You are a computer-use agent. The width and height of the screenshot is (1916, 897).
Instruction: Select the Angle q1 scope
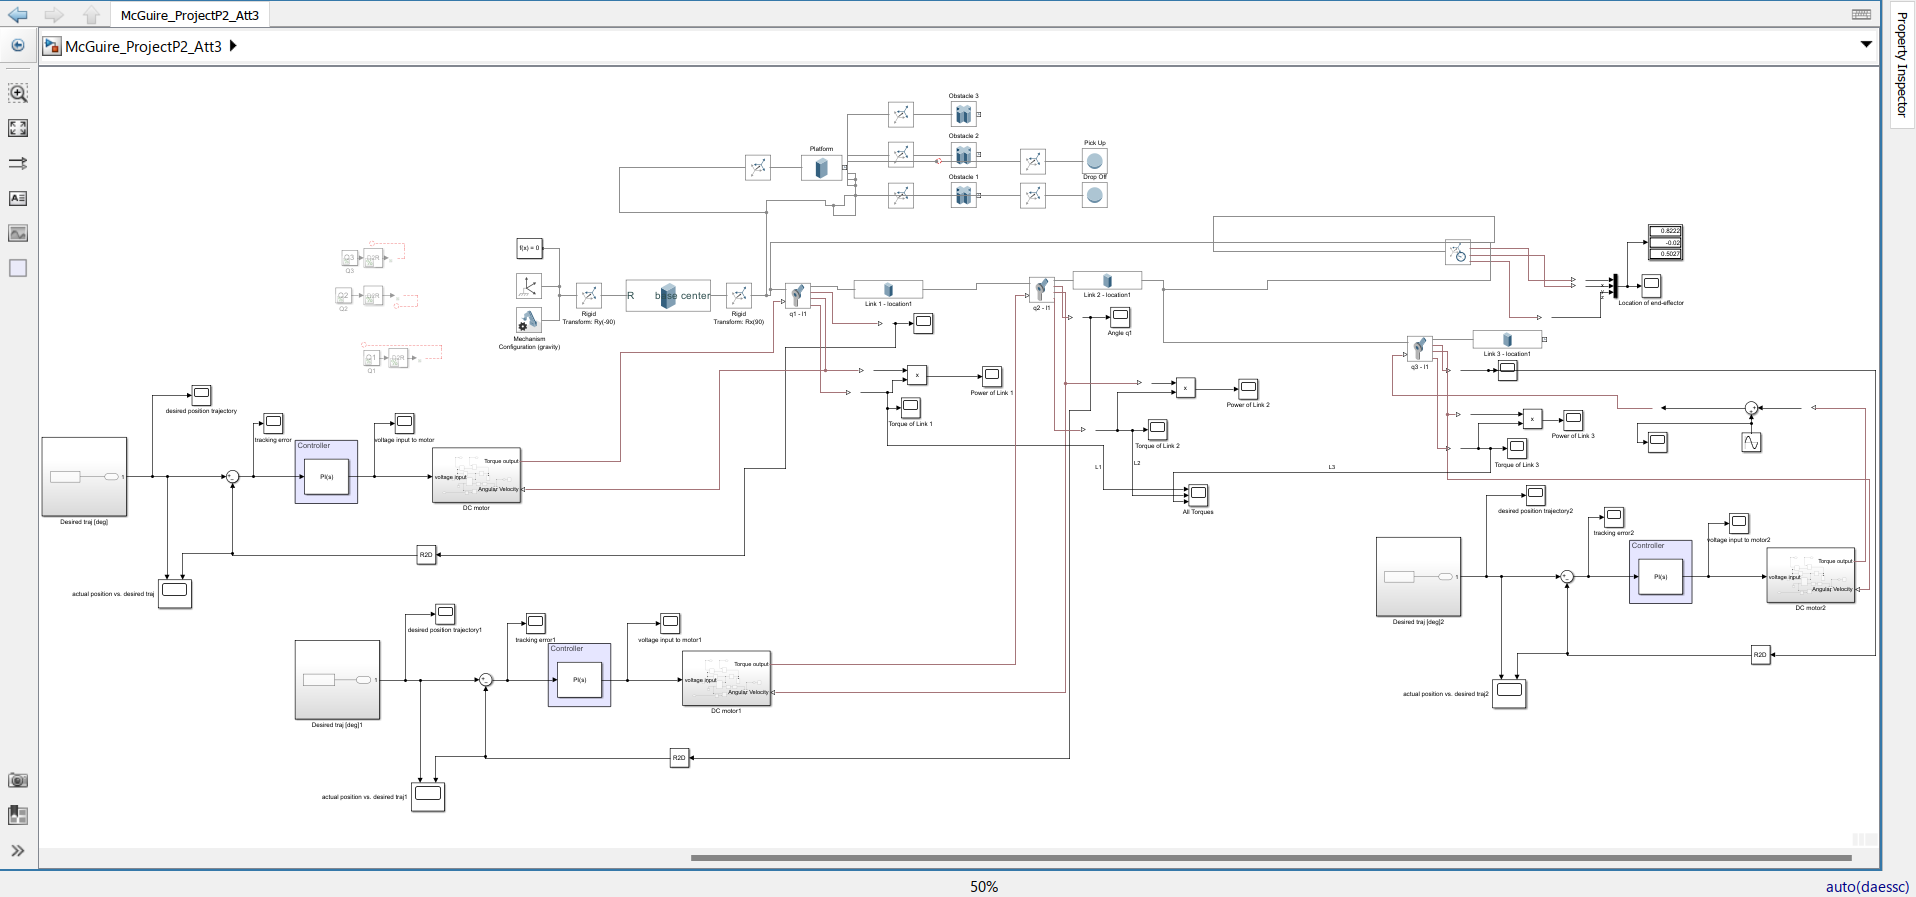[1120, 317]
